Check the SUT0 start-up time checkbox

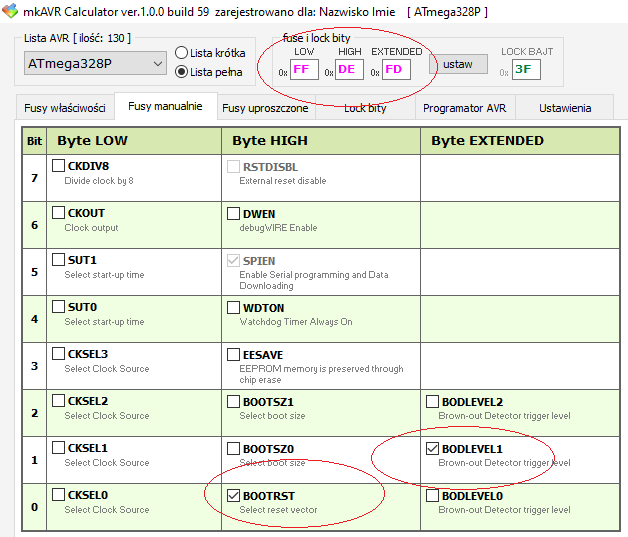58,307
